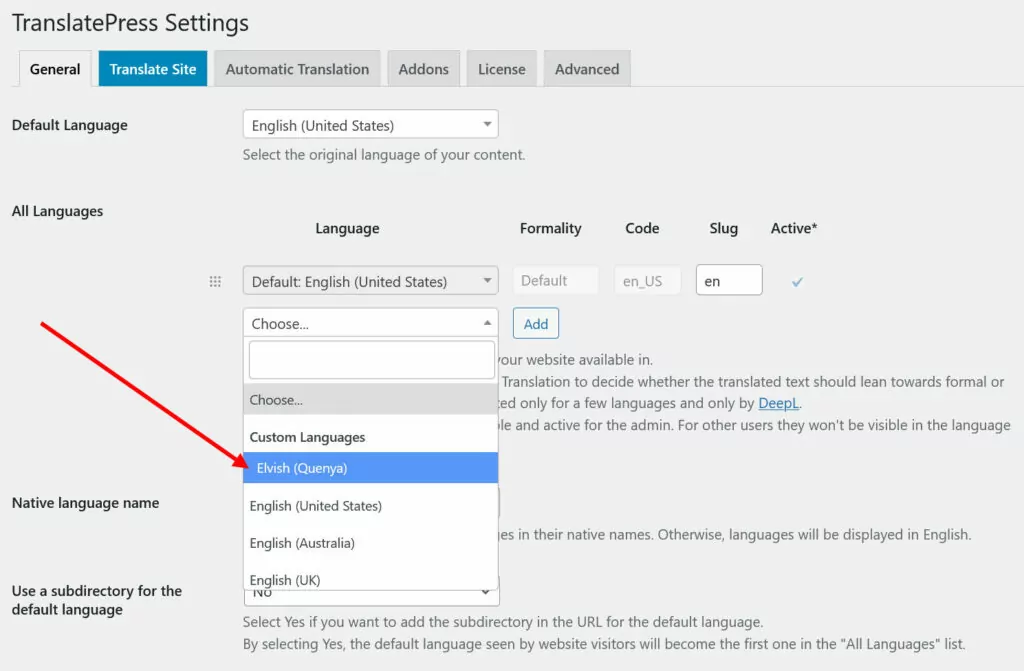Select Elvish (Quenya) from the list
This screenshot has height=671, width=1024.
370,468
